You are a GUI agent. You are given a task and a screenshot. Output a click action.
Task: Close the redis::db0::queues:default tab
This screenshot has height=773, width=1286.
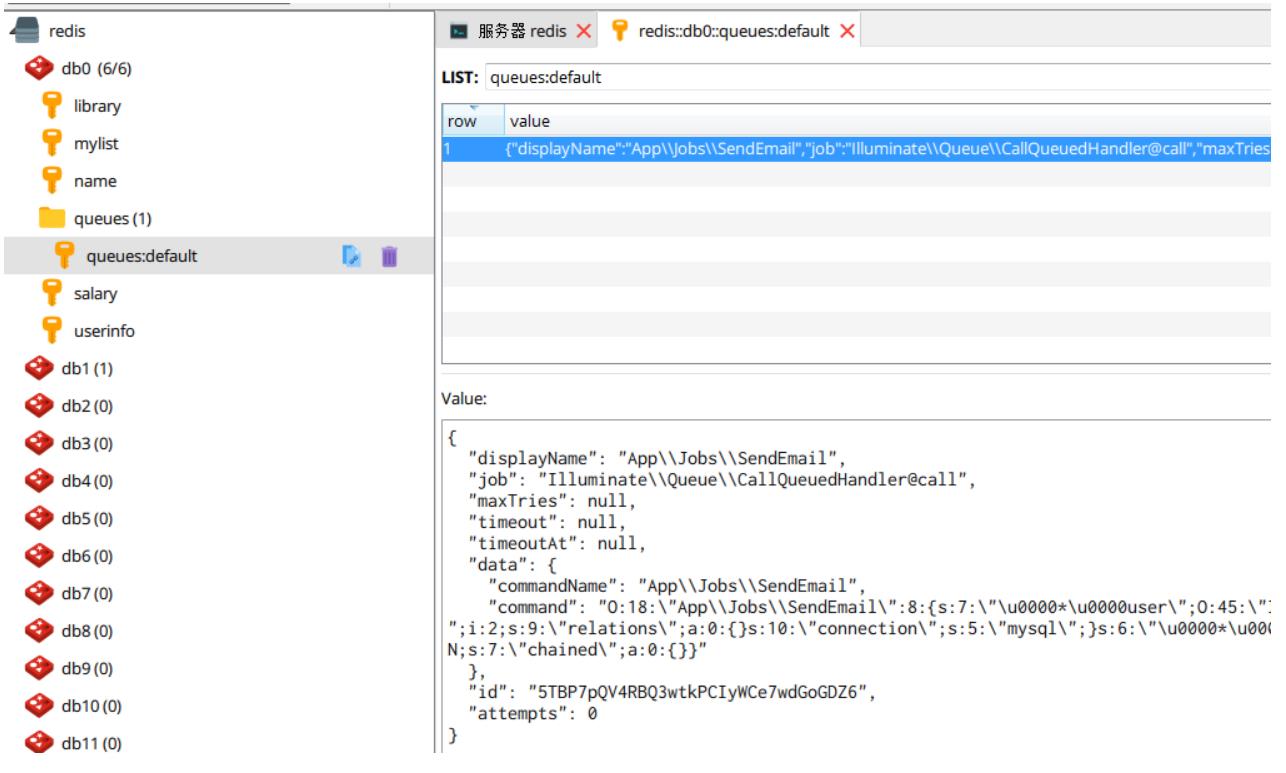846,32
